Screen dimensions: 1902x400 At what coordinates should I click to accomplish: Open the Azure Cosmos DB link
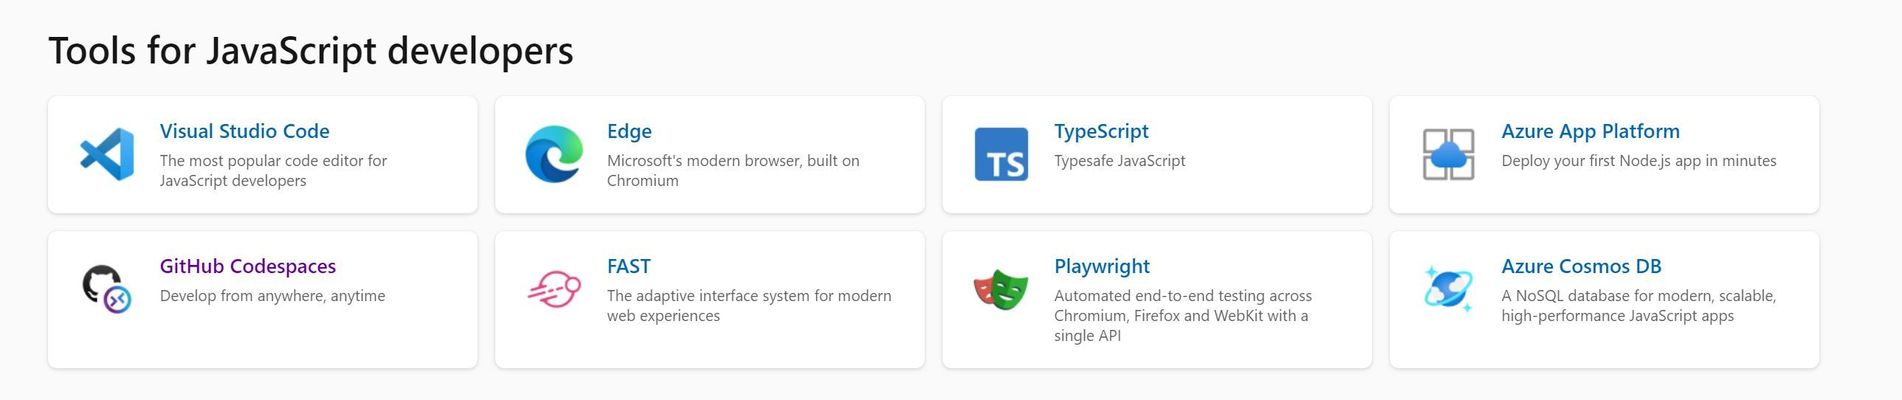1581,266
